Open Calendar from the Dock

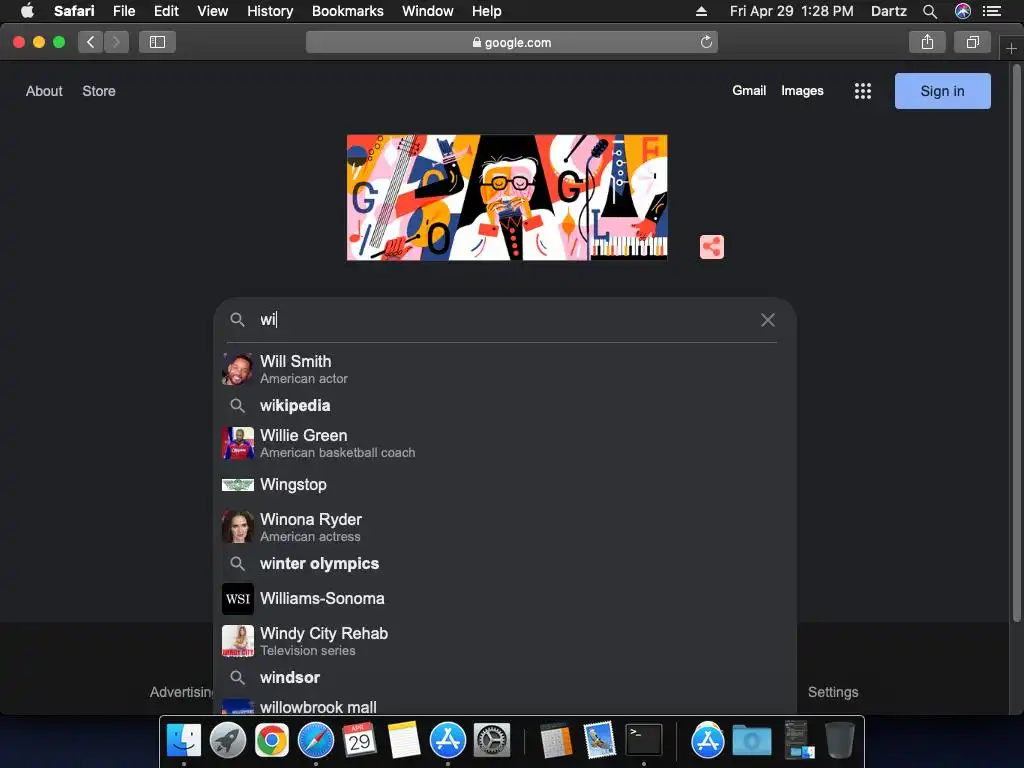[359, 740]
